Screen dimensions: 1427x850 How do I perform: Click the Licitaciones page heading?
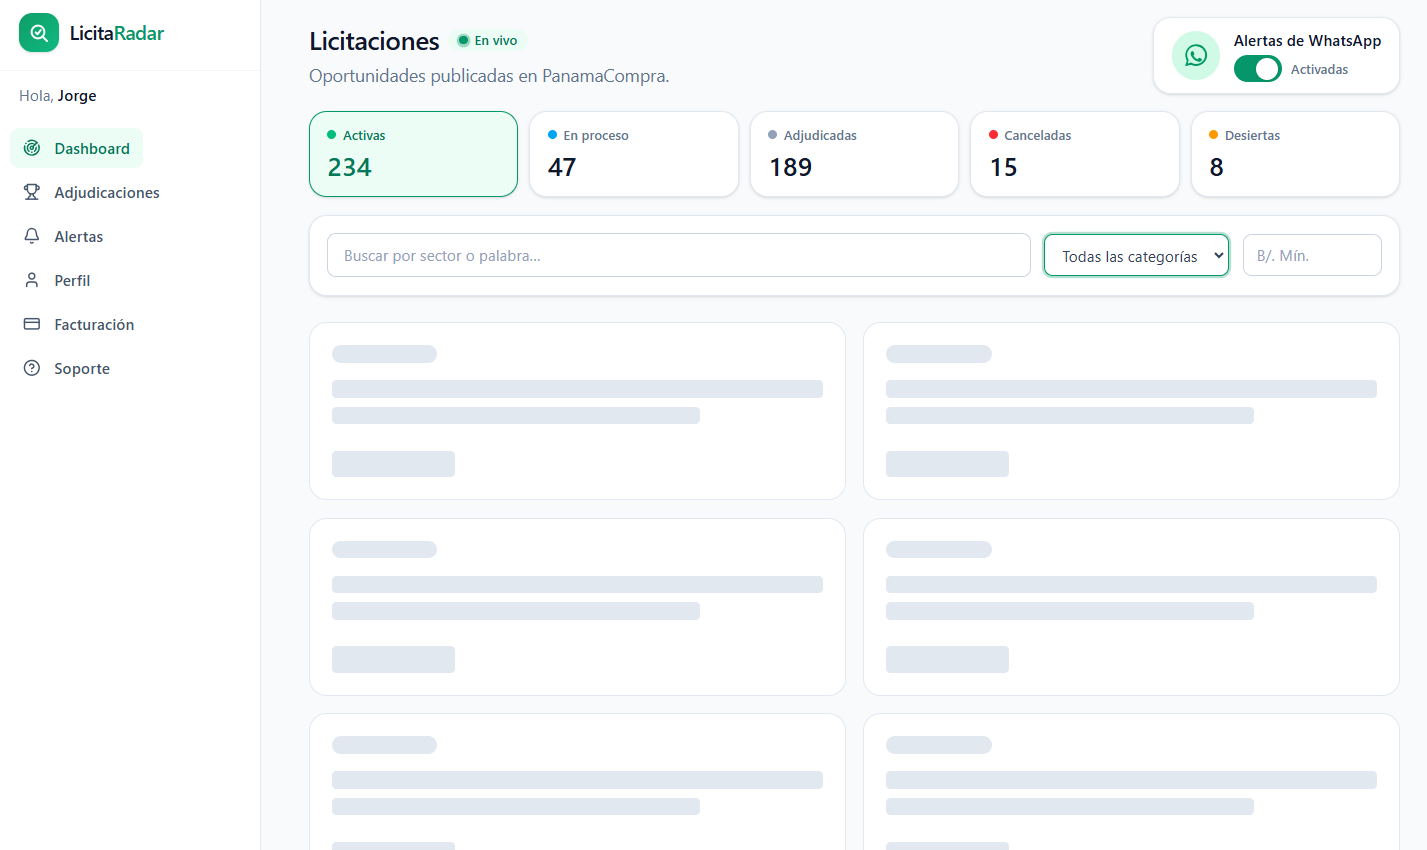tap(374, 41)
